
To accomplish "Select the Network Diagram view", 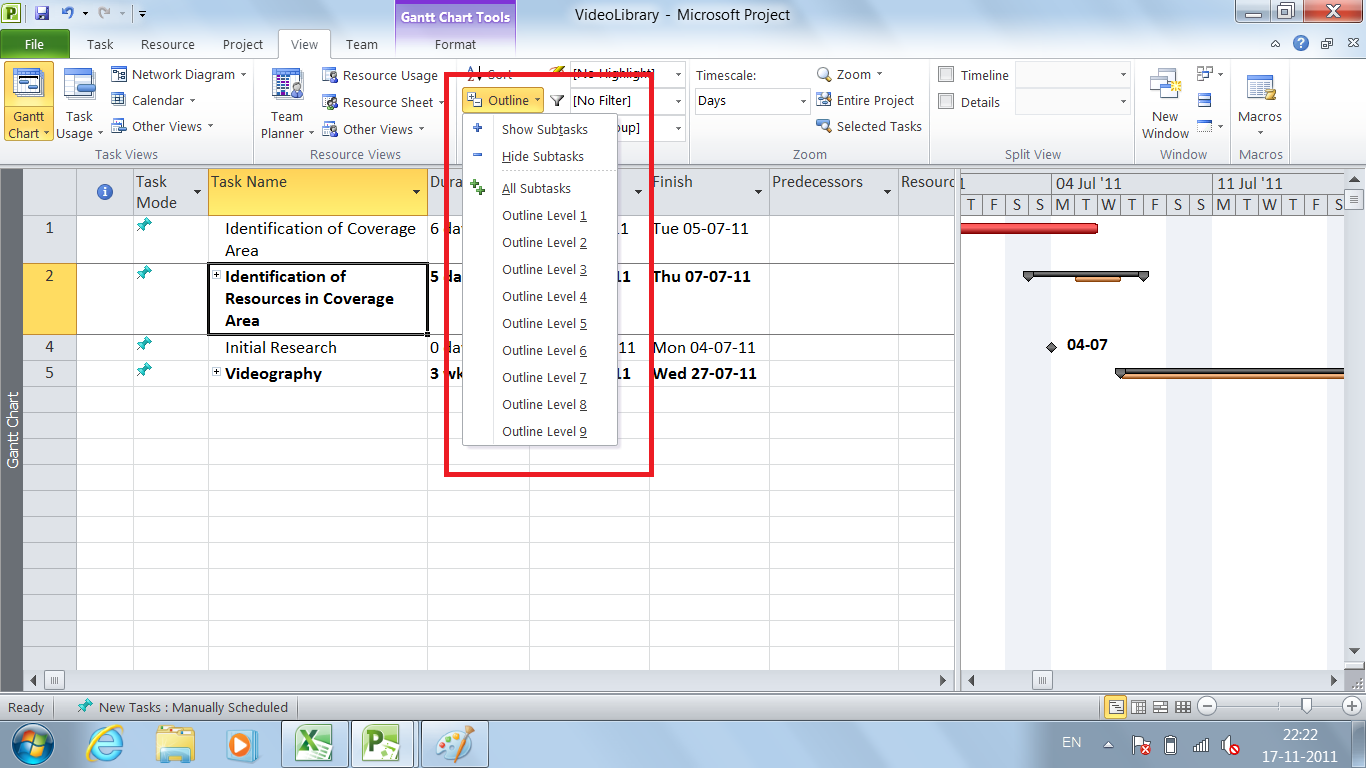I will 178,75.
